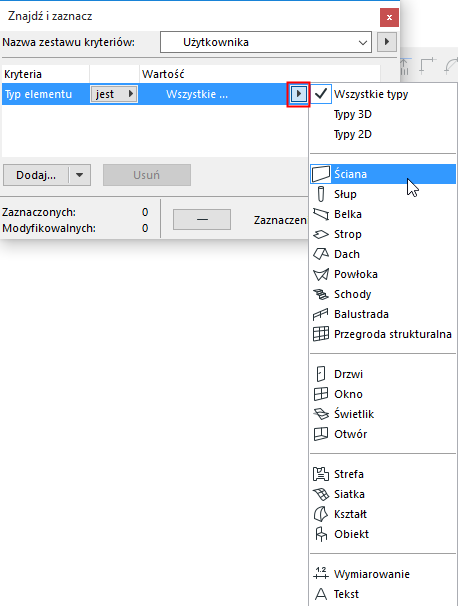The width and height of the screenshot is (458, 606).
Task: Select the Balustrada railing icon
Action: tap(321, 314)
